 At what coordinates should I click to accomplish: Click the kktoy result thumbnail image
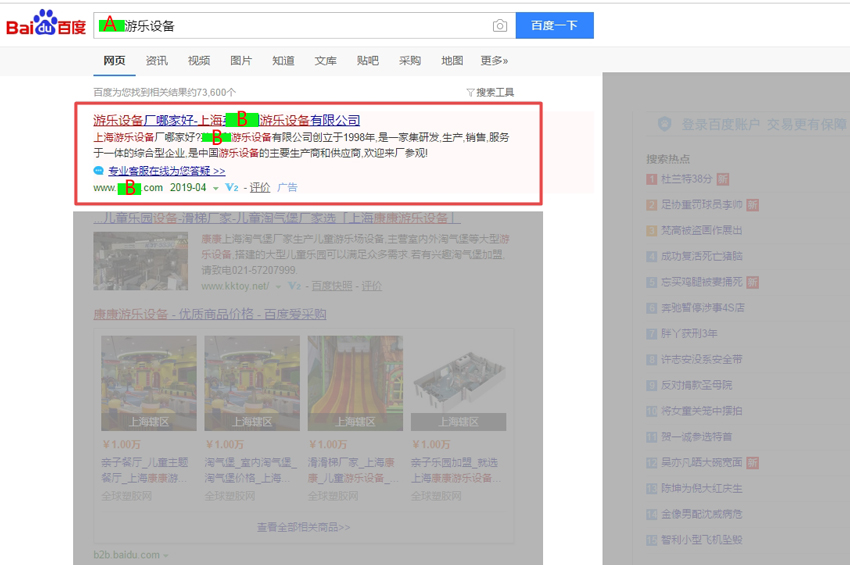(141, 261)
